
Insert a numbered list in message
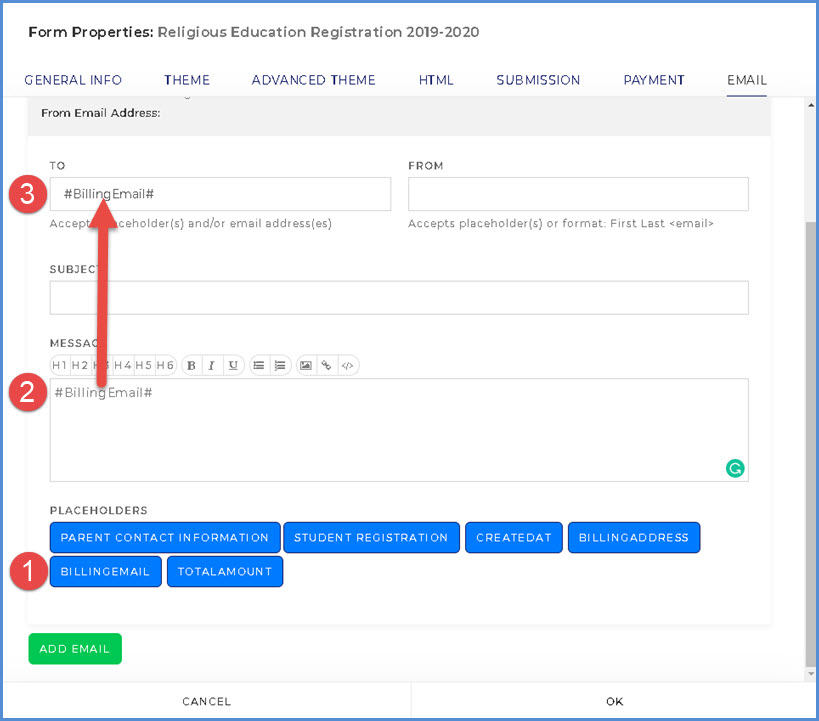pos(280,366)
